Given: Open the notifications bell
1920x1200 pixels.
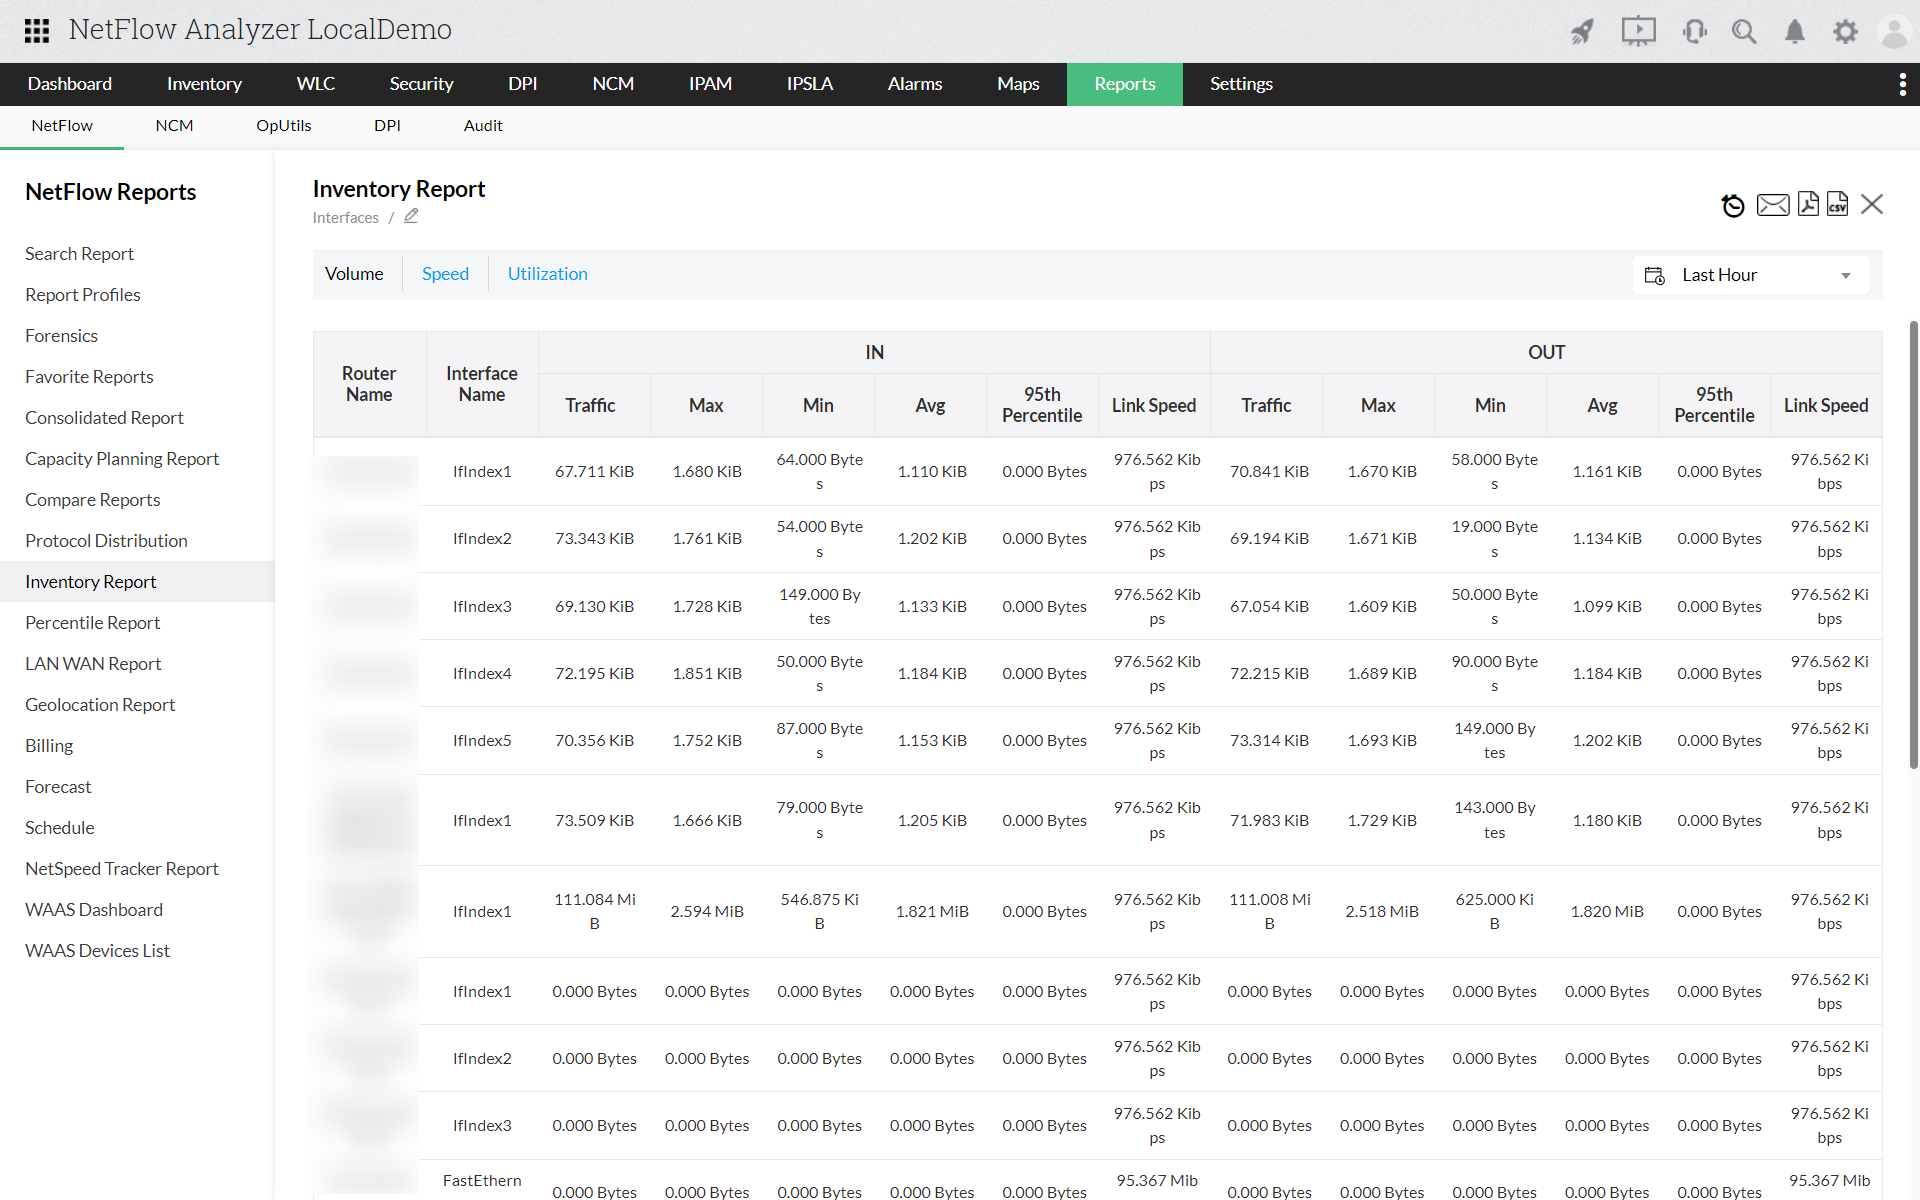Looking at the screenshot, I should [1793, 31].
